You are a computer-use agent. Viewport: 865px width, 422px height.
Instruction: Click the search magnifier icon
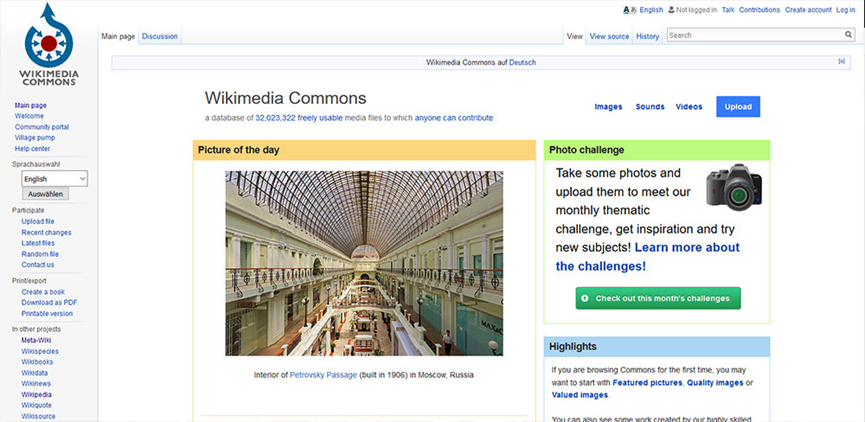tap(848, 35)
